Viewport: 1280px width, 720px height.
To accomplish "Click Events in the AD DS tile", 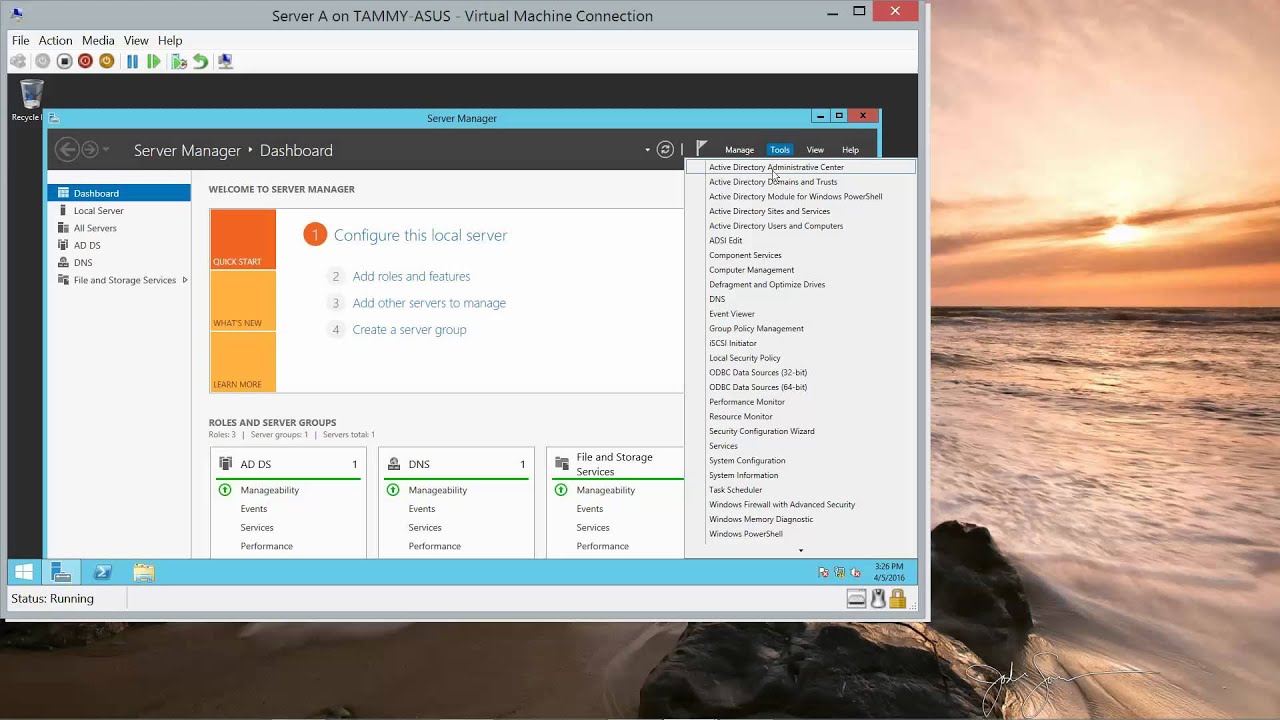I will point(254,509).
